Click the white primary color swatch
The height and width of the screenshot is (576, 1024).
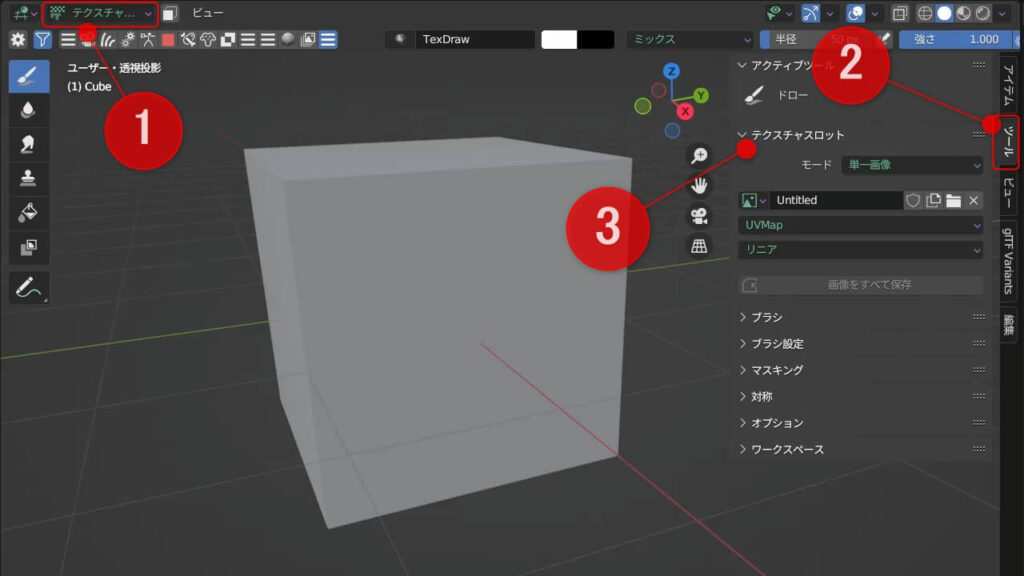(559, 39)
